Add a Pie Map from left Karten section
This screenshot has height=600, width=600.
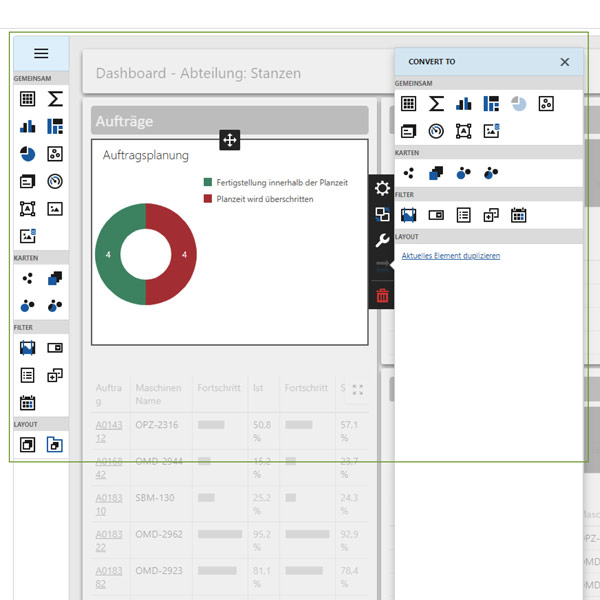tap(55, 306)
